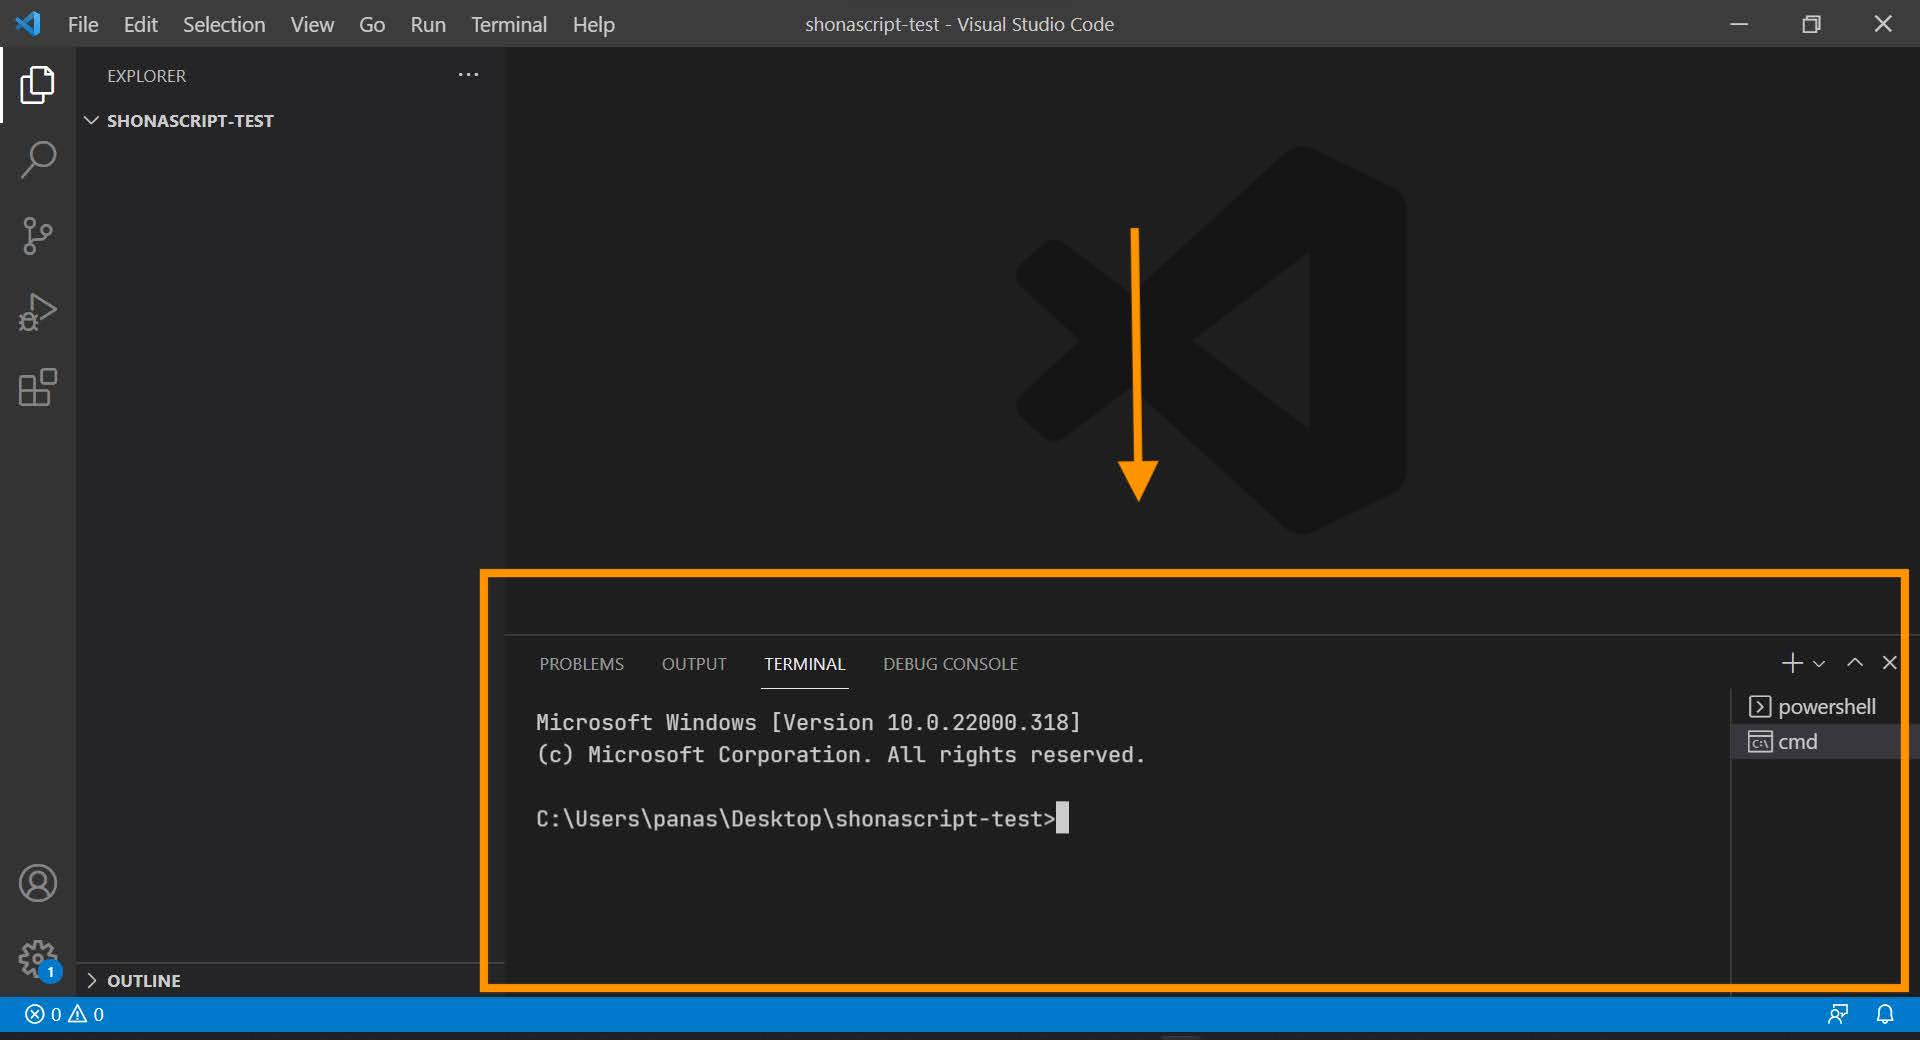Switch to the Debug Console tab

tap(950, 664)
